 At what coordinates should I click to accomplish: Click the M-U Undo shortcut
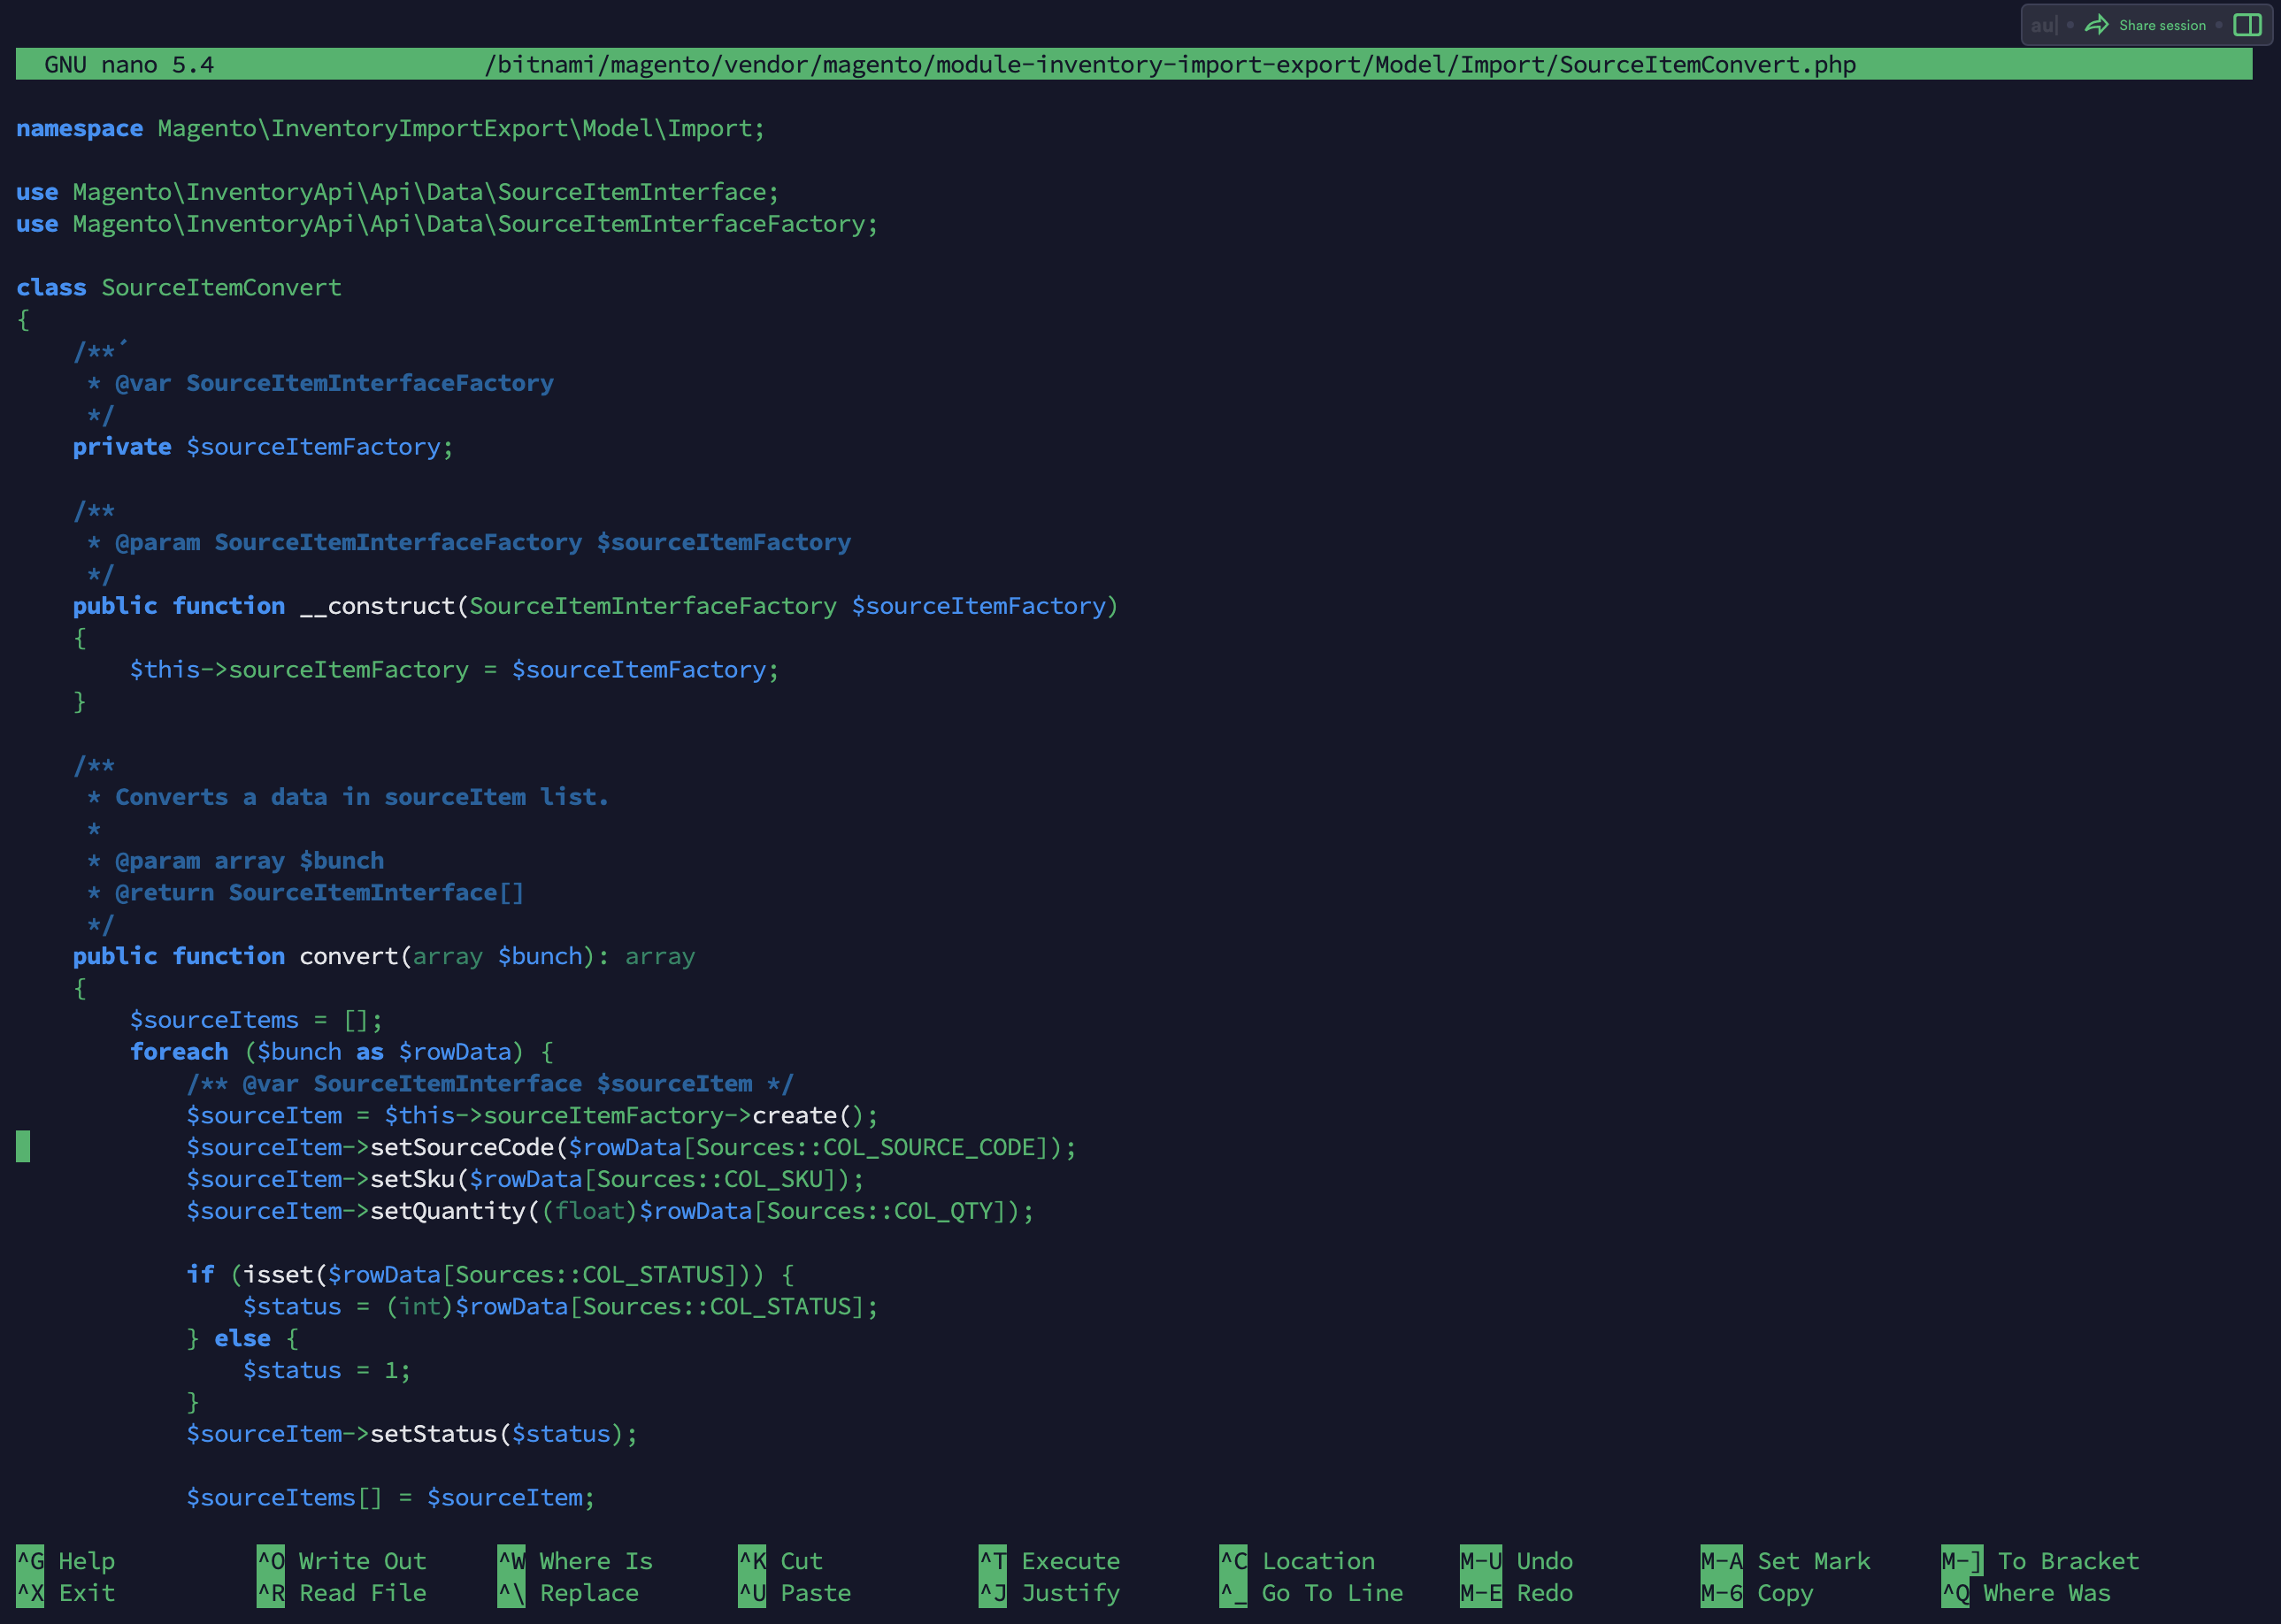pyautogui.click(x=1480, y=1561)
